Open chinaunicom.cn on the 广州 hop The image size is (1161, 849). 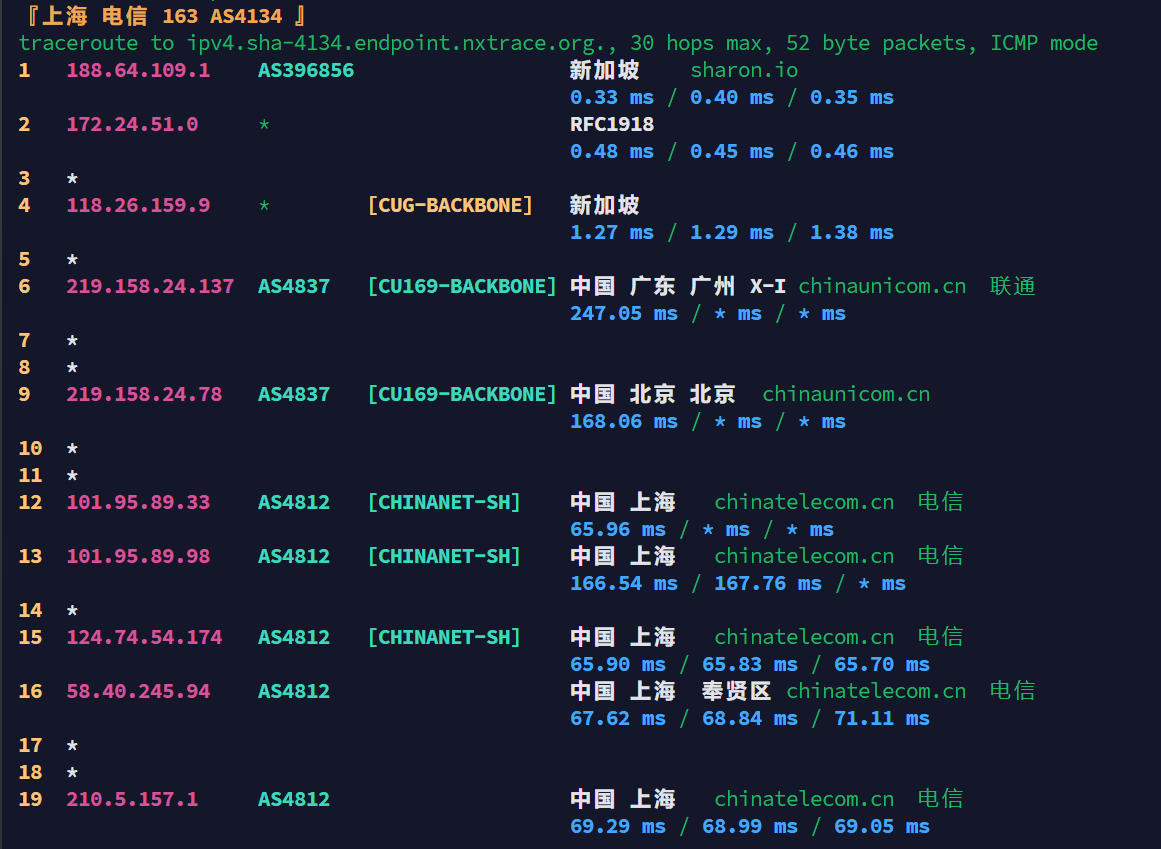[882, 286]
